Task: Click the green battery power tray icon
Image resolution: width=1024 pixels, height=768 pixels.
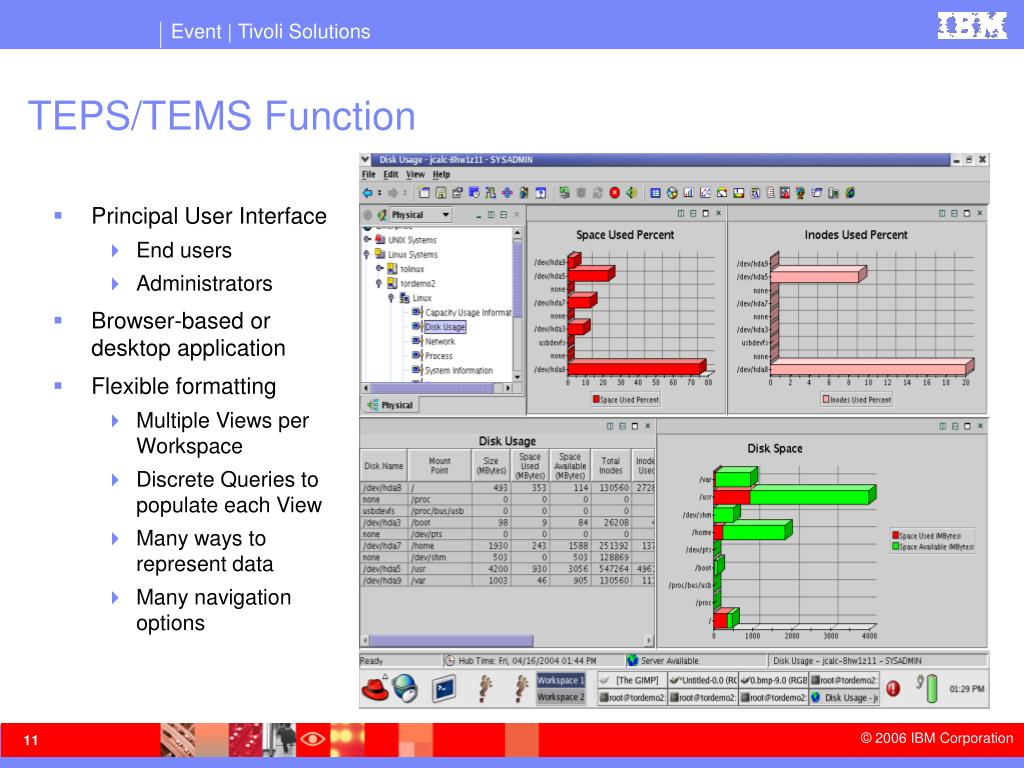Action: pyautogui.click(x=932, y=688)
